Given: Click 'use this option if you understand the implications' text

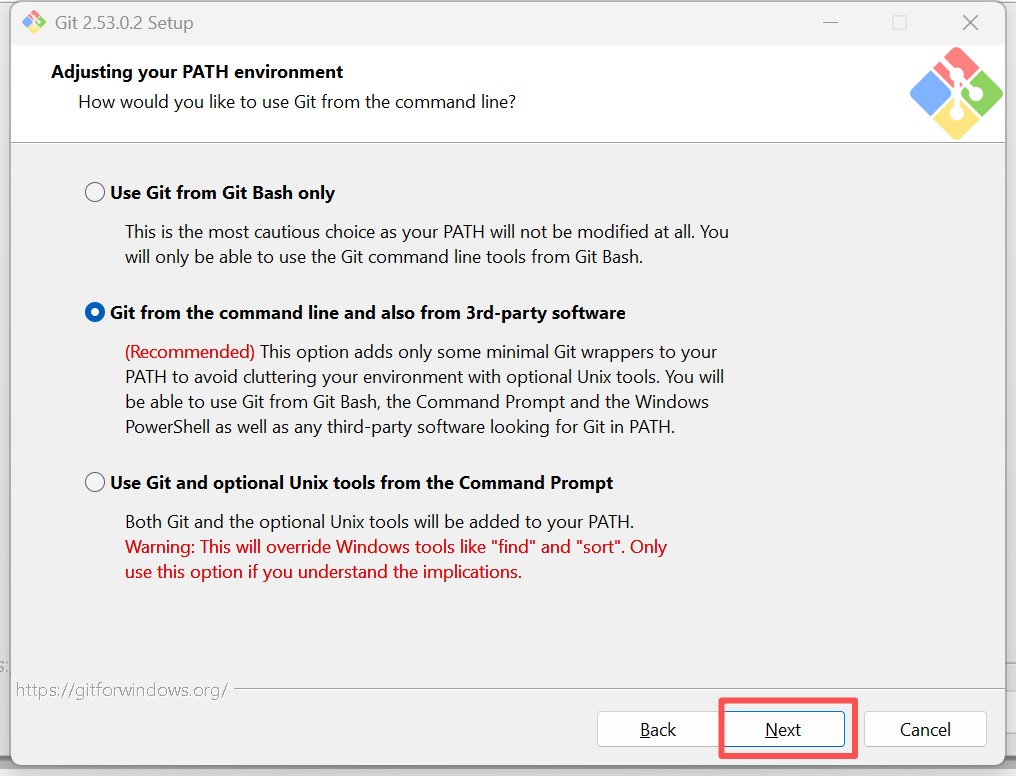Looking at the screenshot, I should coord(323,572).
